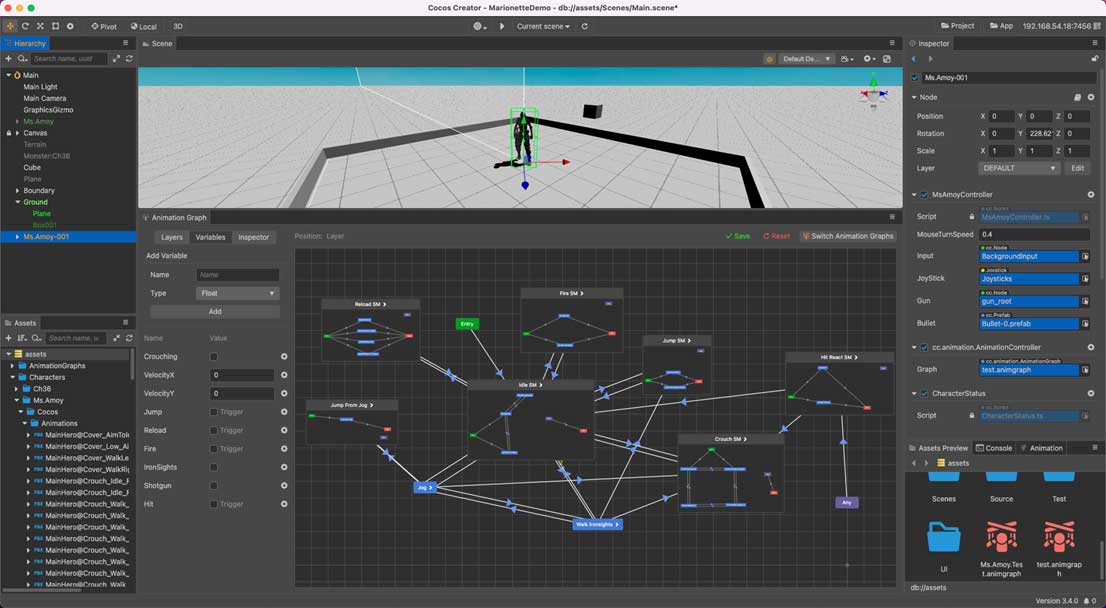Enable the IronSights checkbox

(x=214, y=467)
